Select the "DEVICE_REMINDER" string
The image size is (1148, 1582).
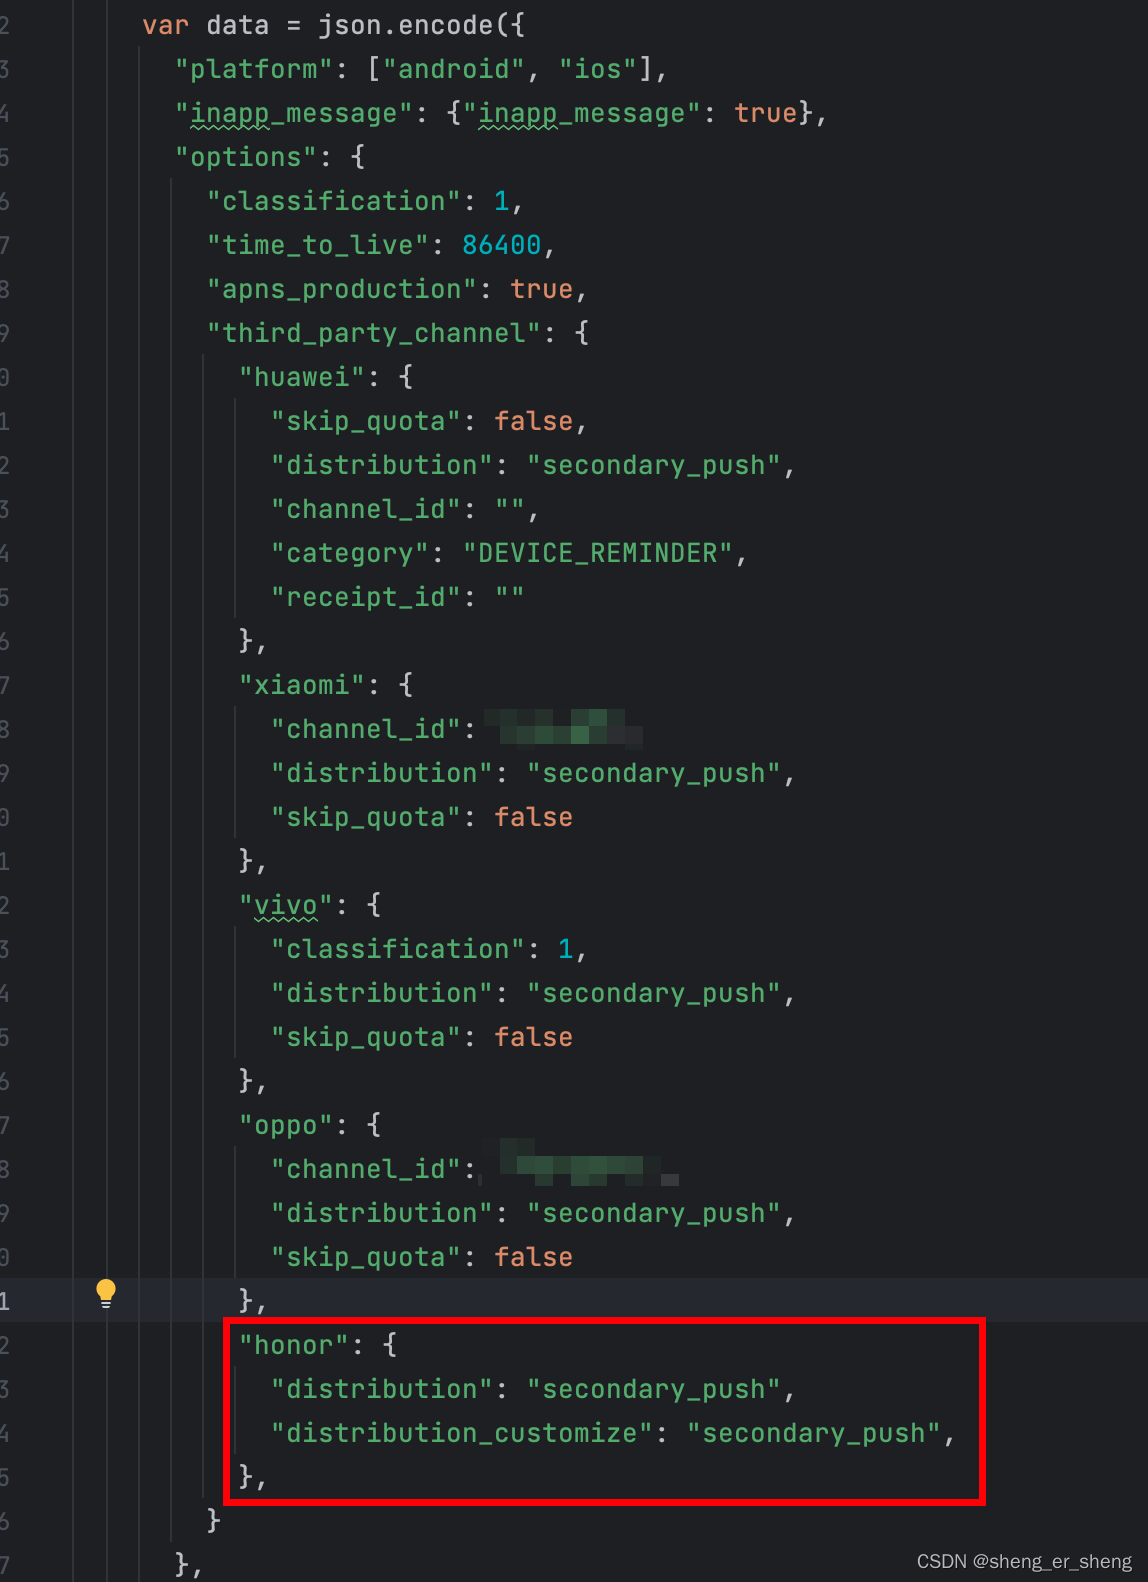pyautogui.click(x=598, y=553)
